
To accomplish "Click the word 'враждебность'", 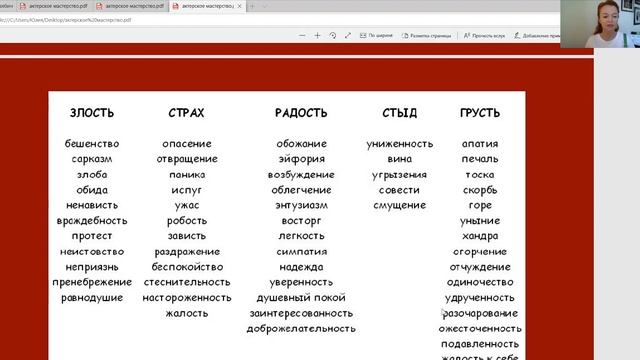I will click(x=92, y=220).
